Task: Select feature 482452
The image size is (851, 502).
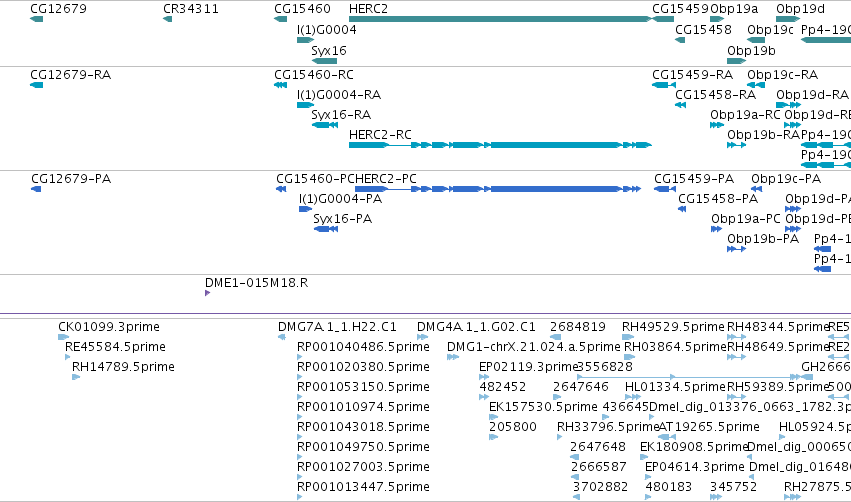Action: (x=503, y=387)
